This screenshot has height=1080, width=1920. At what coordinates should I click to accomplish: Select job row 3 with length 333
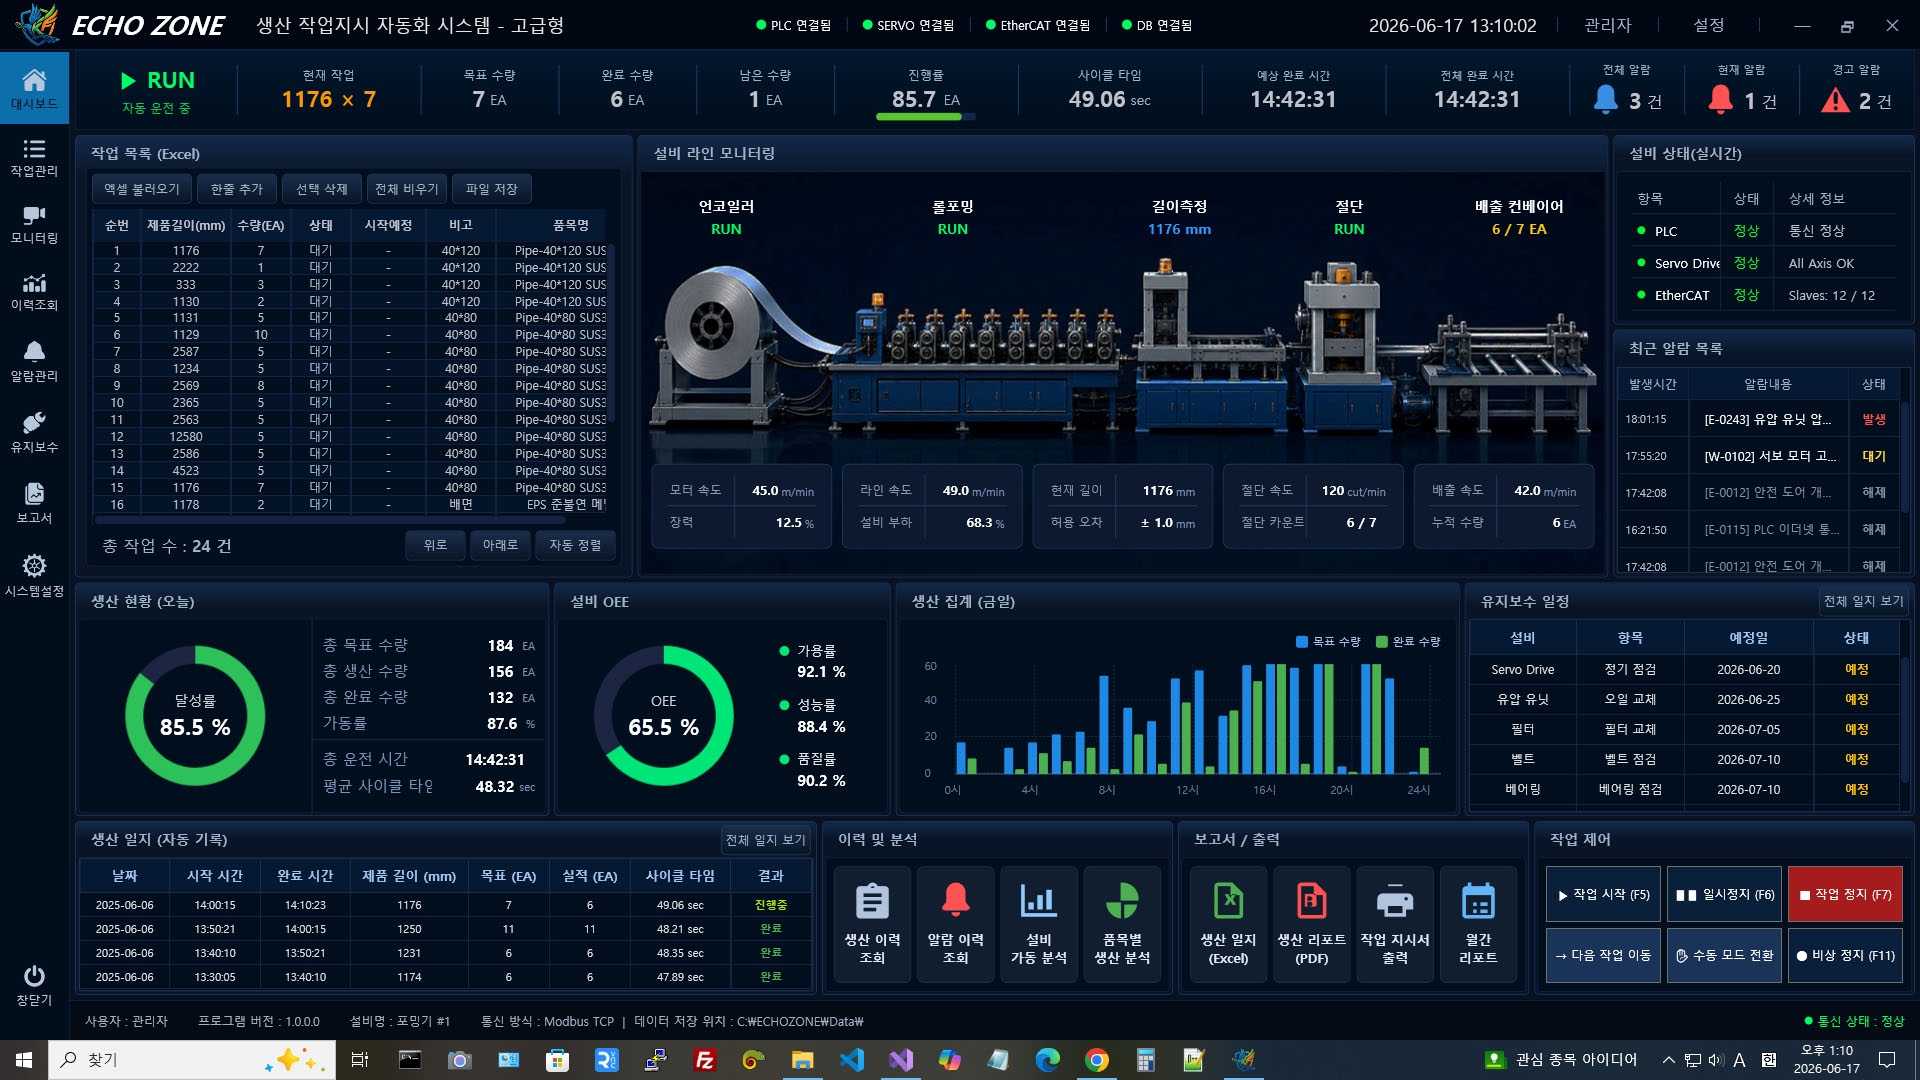tap(350, 284)
